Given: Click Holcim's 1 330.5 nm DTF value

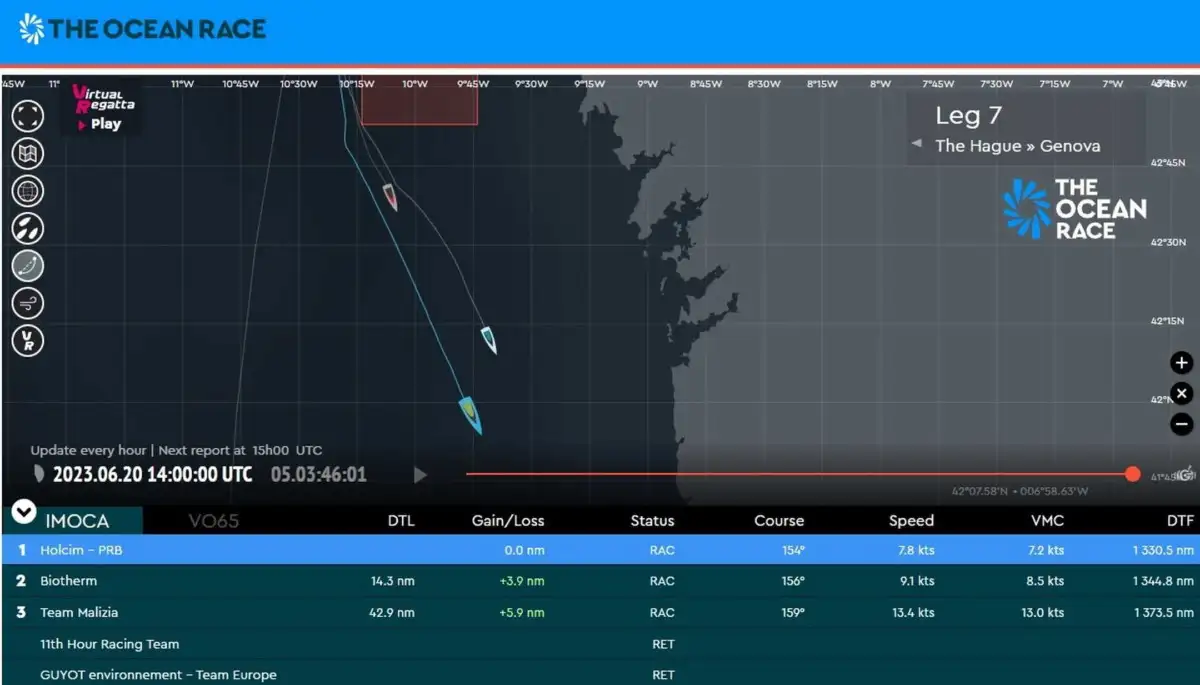Looking at the screenshot, I should point(1163,550).
